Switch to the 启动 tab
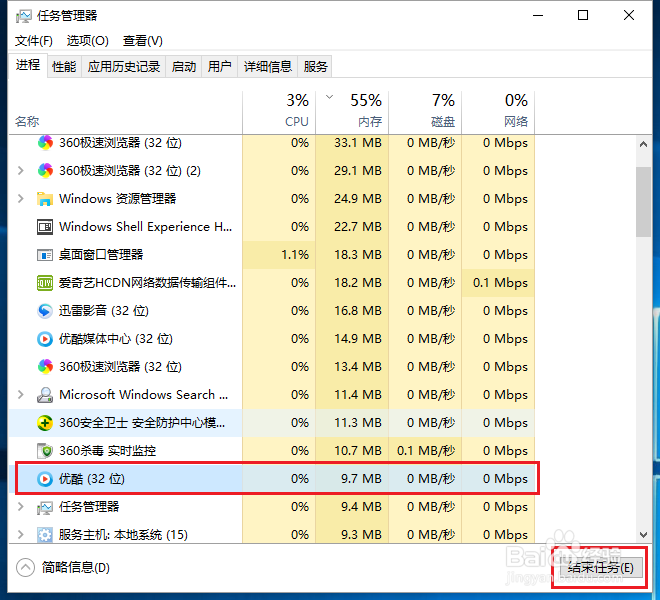This screenshot has height=600, width=660. pyautogui.click(x=184, y=67)
